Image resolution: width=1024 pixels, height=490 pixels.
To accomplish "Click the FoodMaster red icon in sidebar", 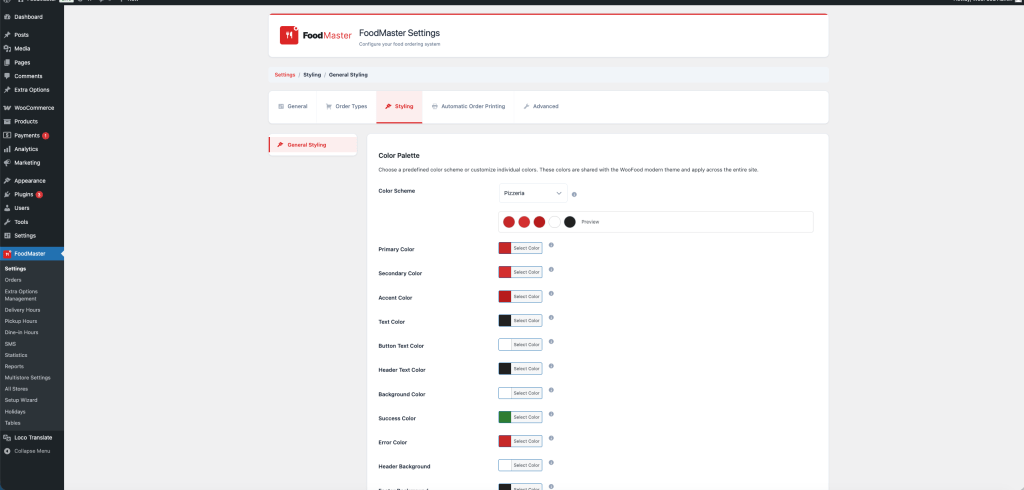I will 7,253.
